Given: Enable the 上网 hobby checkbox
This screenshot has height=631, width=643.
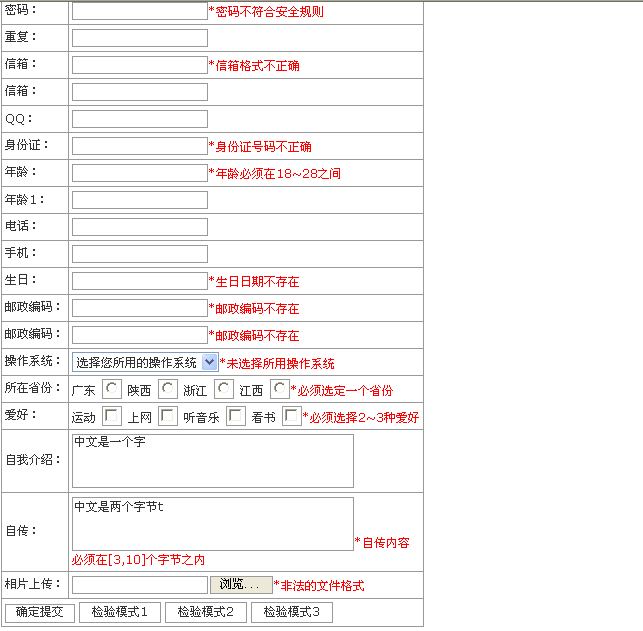Looking at the screenshot, I should (168, 416).
